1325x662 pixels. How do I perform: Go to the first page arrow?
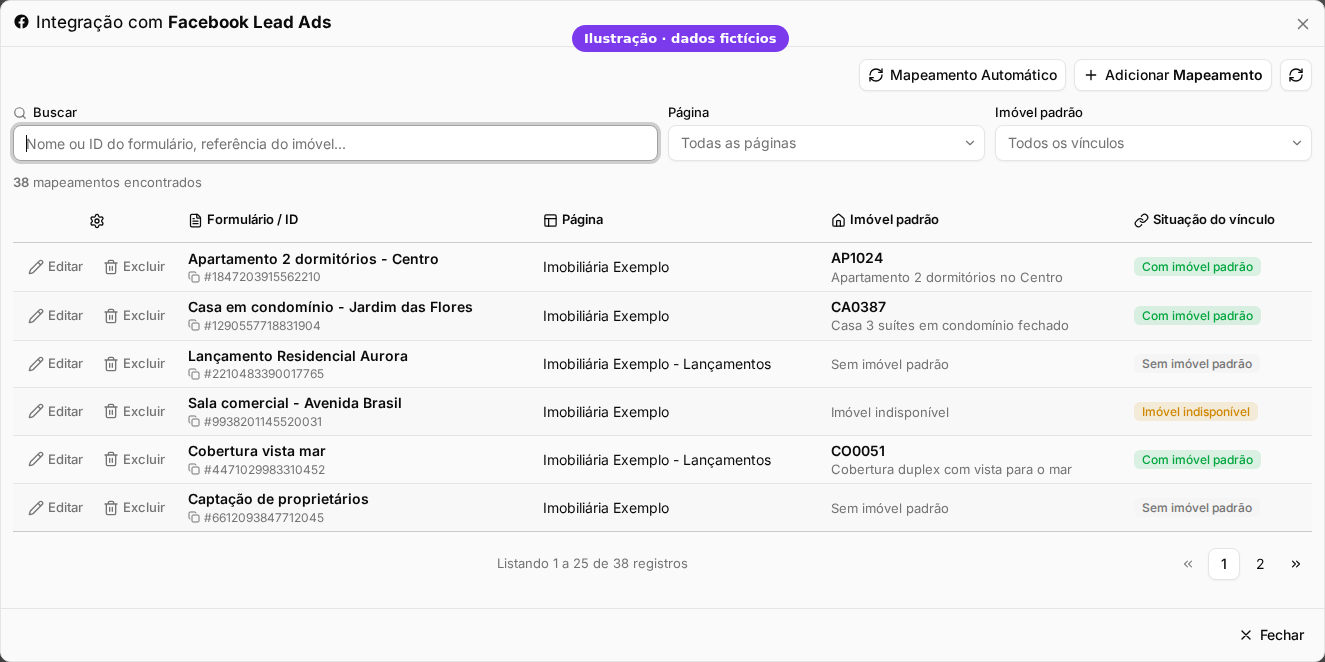[1188, 564]
